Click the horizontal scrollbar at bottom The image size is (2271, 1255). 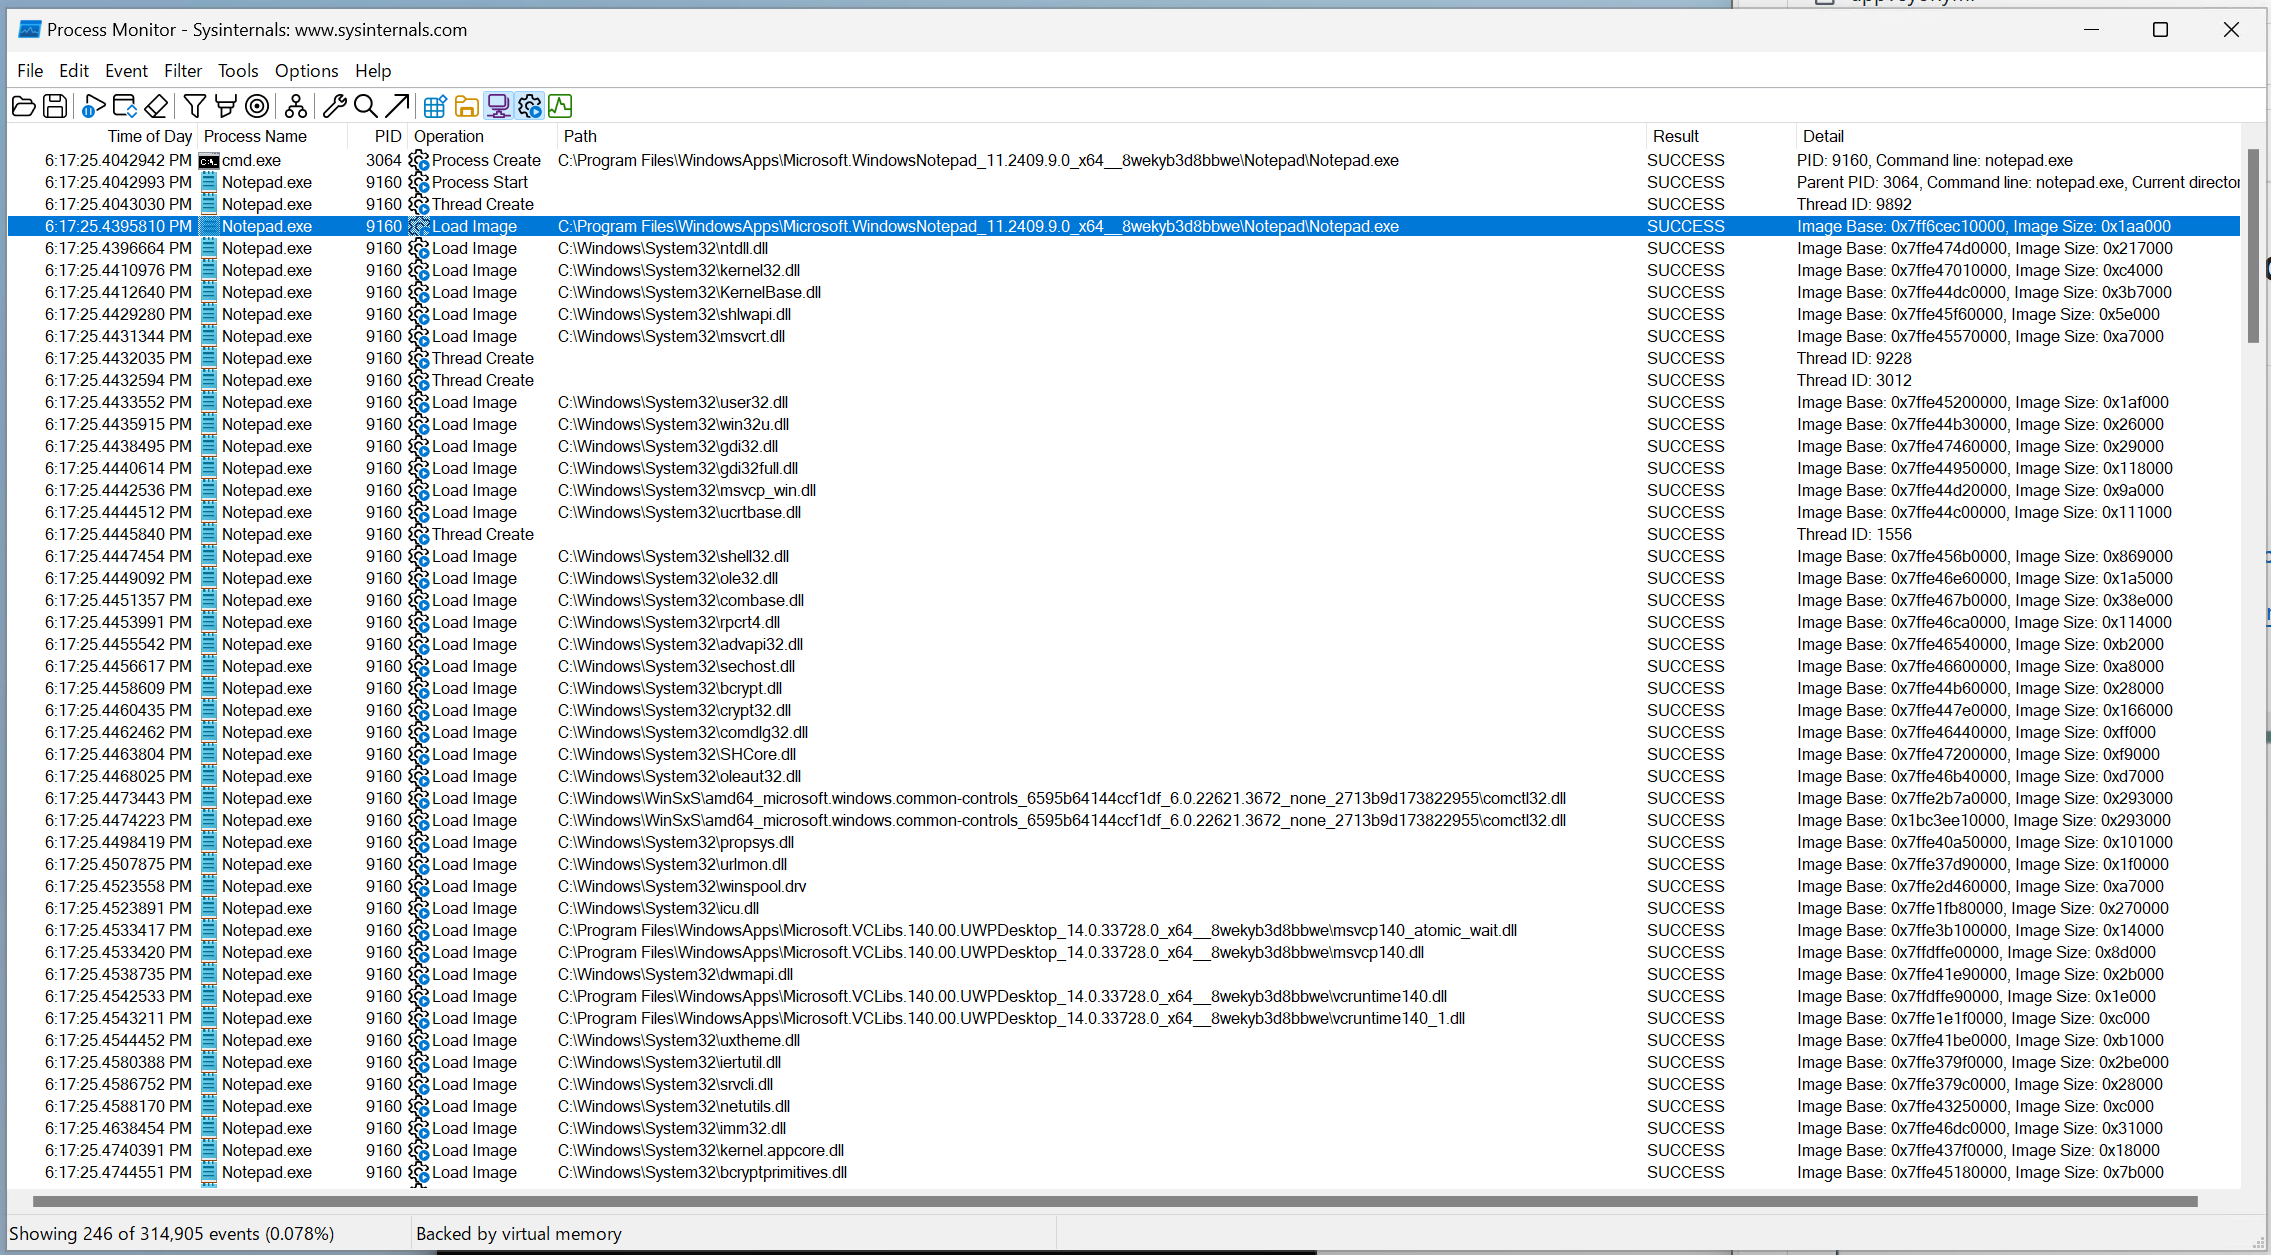point(1114,1201)
